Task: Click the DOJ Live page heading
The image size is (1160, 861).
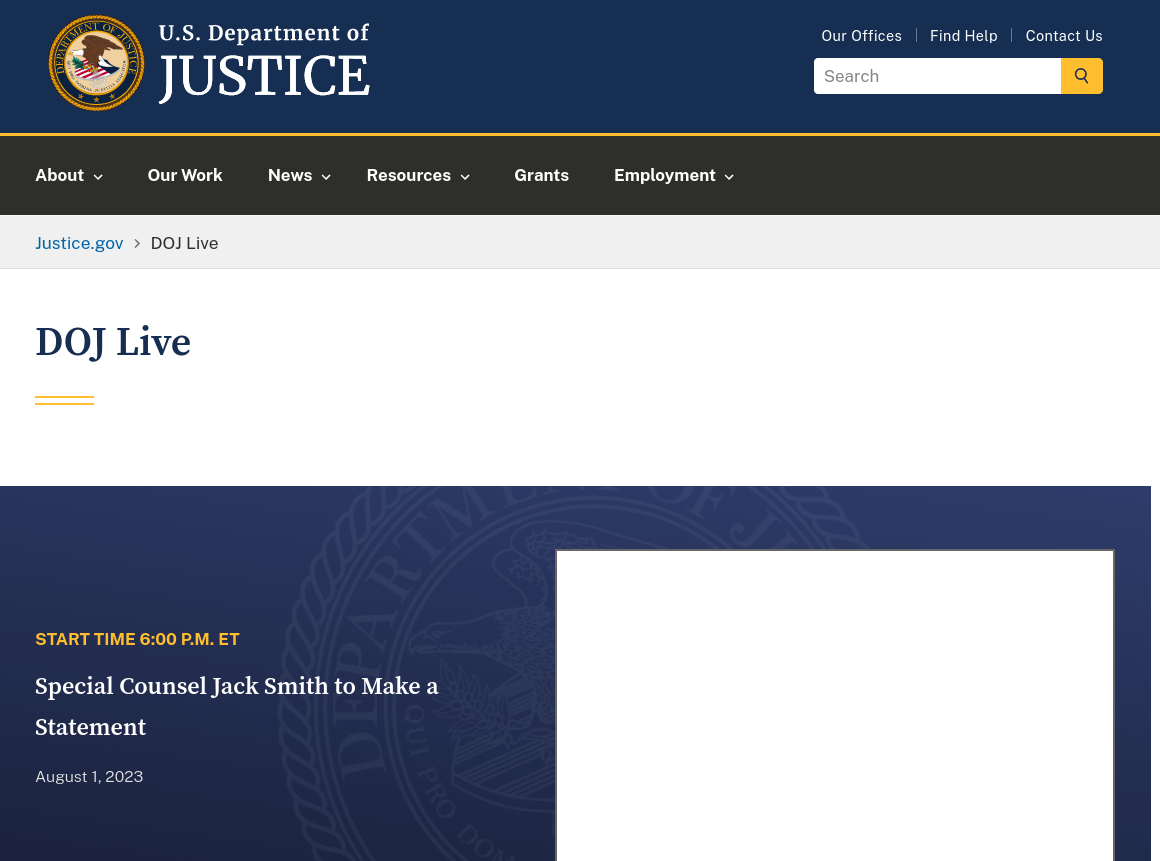Action: click(113, 342)
